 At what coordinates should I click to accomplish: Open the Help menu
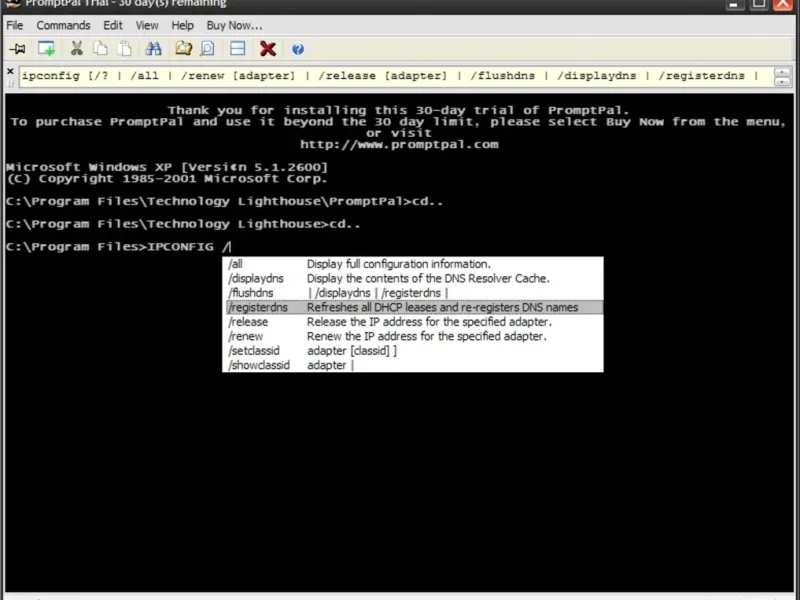[x=182, y=26]
